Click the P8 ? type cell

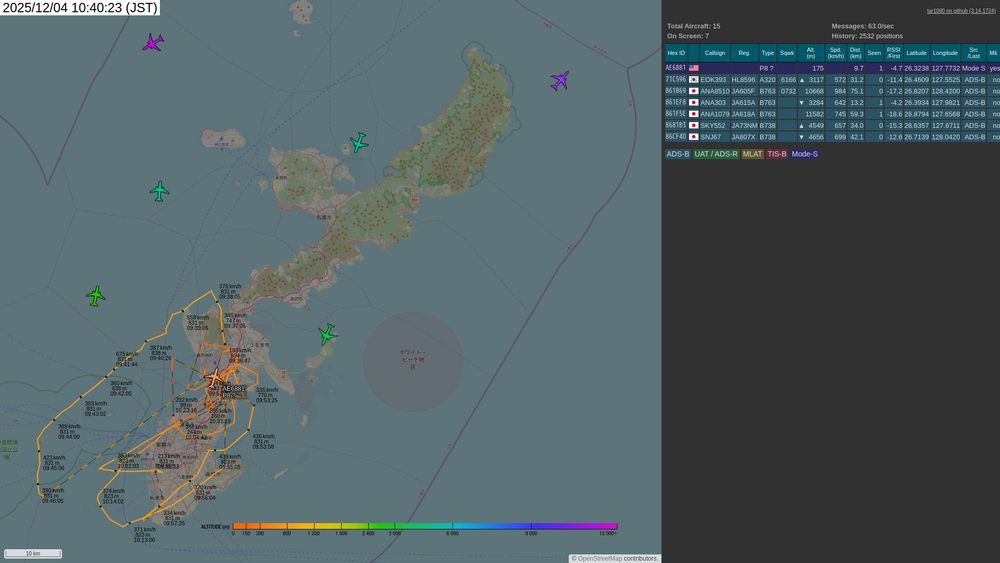click(x=767, y=68)
